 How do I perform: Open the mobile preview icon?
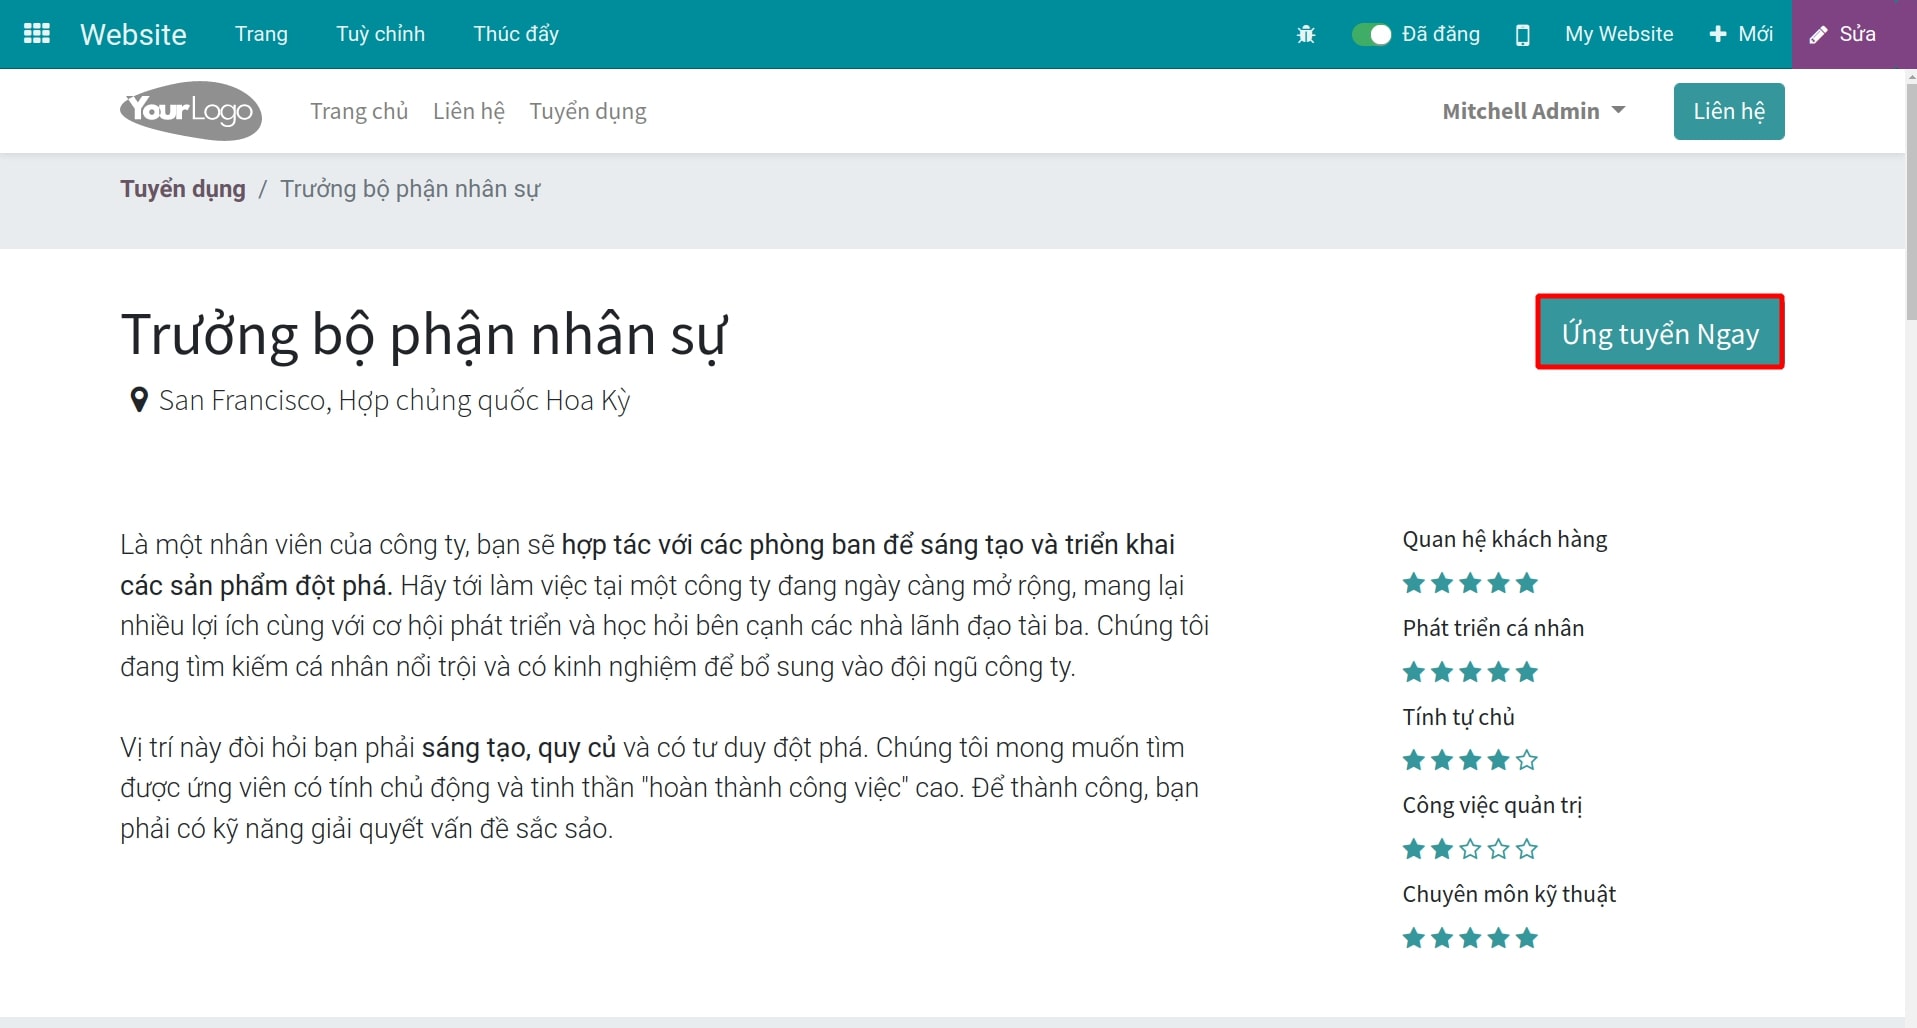pyautogui.click(x=1522, y=34)
